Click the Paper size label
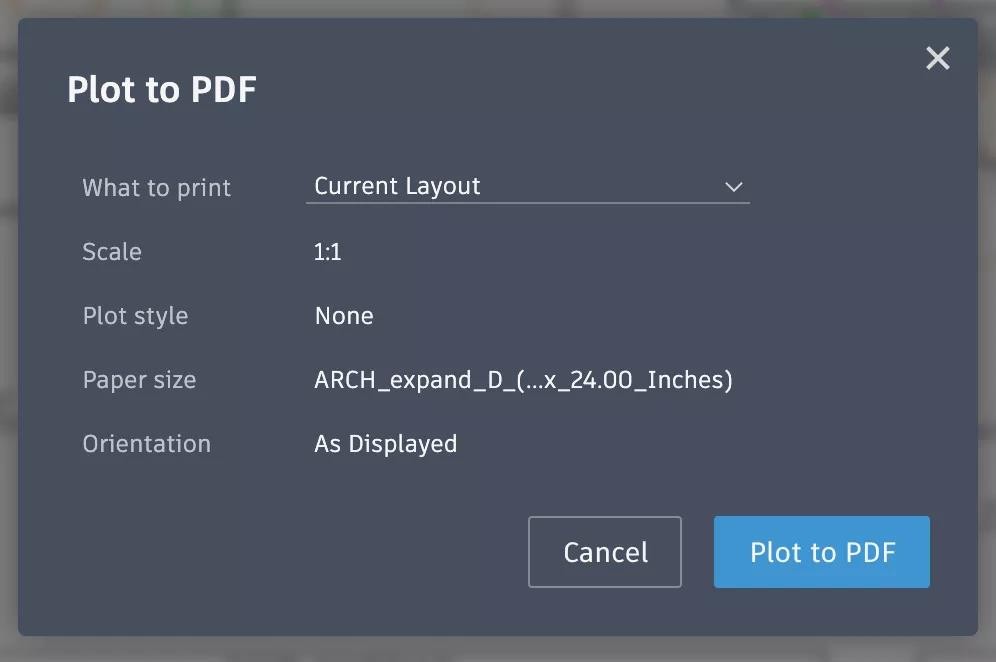The image size is (996, 662). 139,380
